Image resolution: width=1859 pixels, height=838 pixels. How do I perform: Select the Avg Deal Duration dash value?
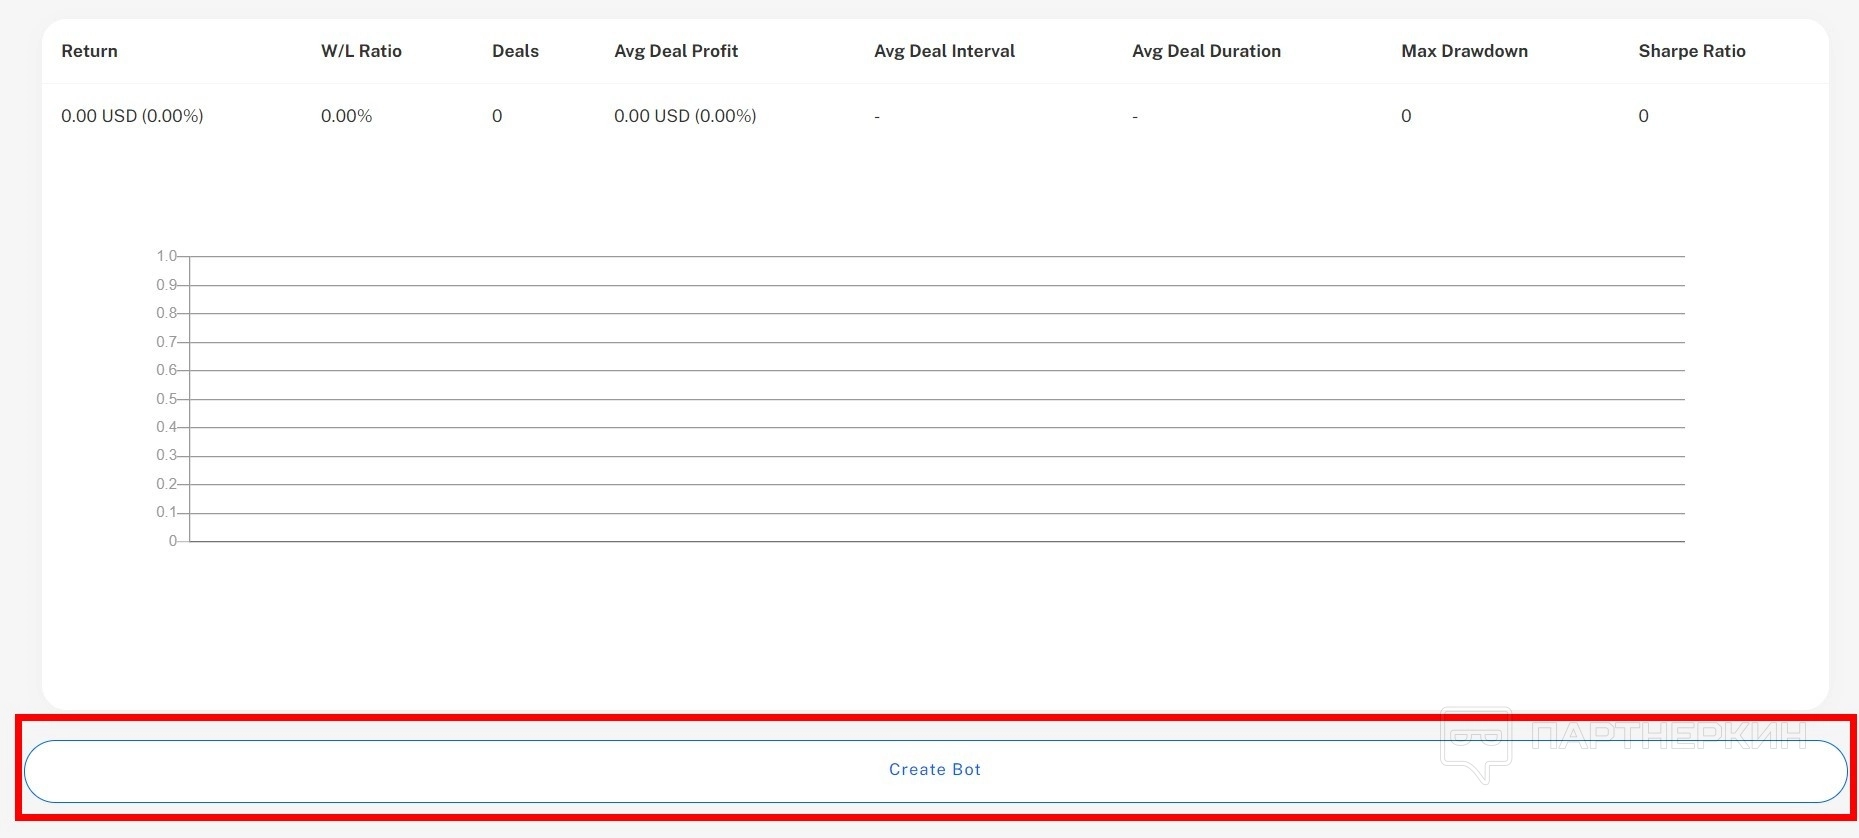tap(1135, 117)
